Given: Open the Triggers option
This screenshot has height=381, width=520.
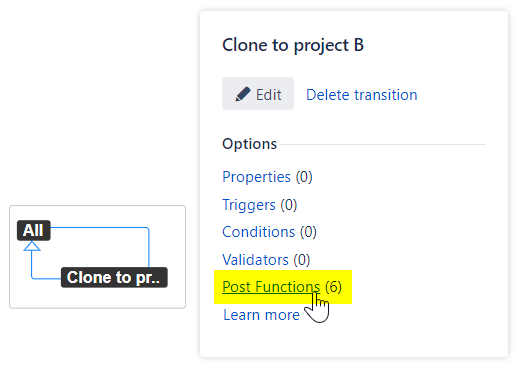Looking at the screenshot, I should point(249,205).
